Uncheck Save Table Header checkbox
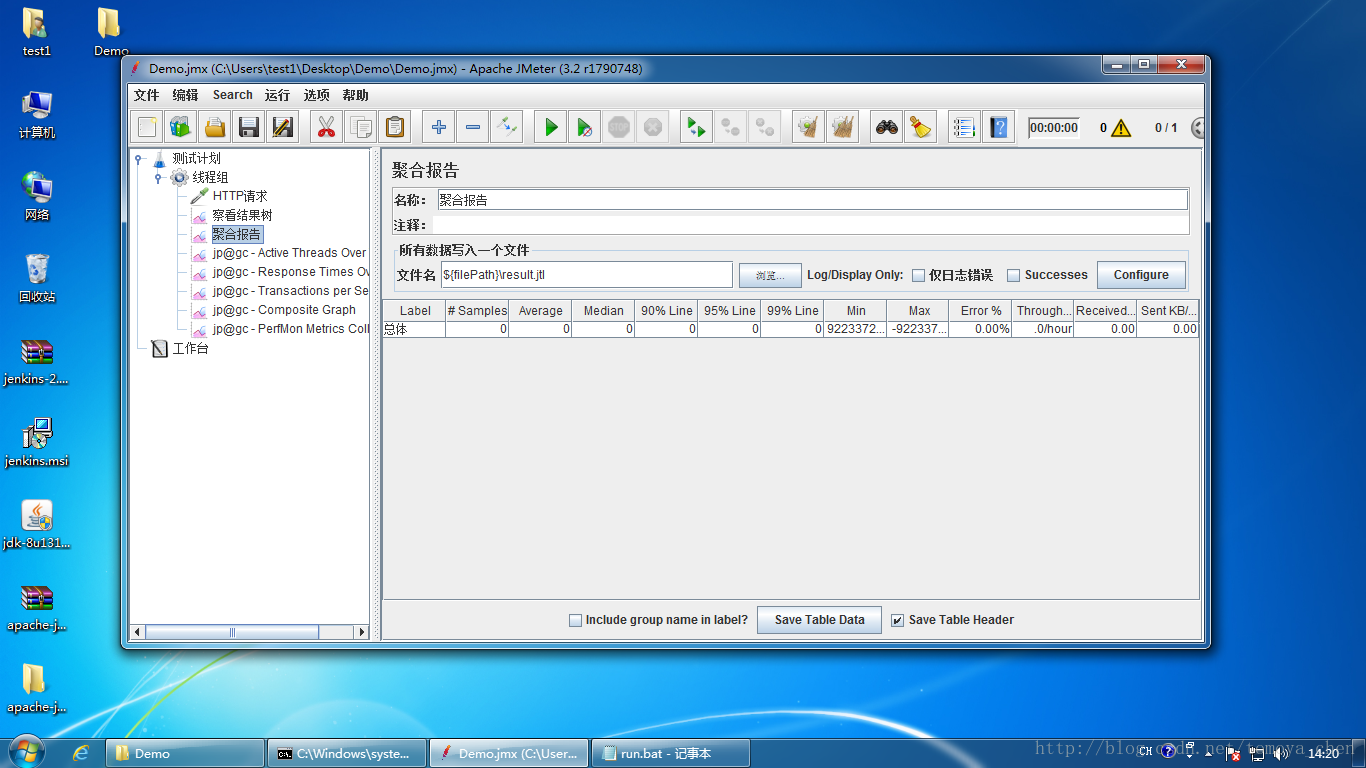1366x768 pixels. [898, 620]
